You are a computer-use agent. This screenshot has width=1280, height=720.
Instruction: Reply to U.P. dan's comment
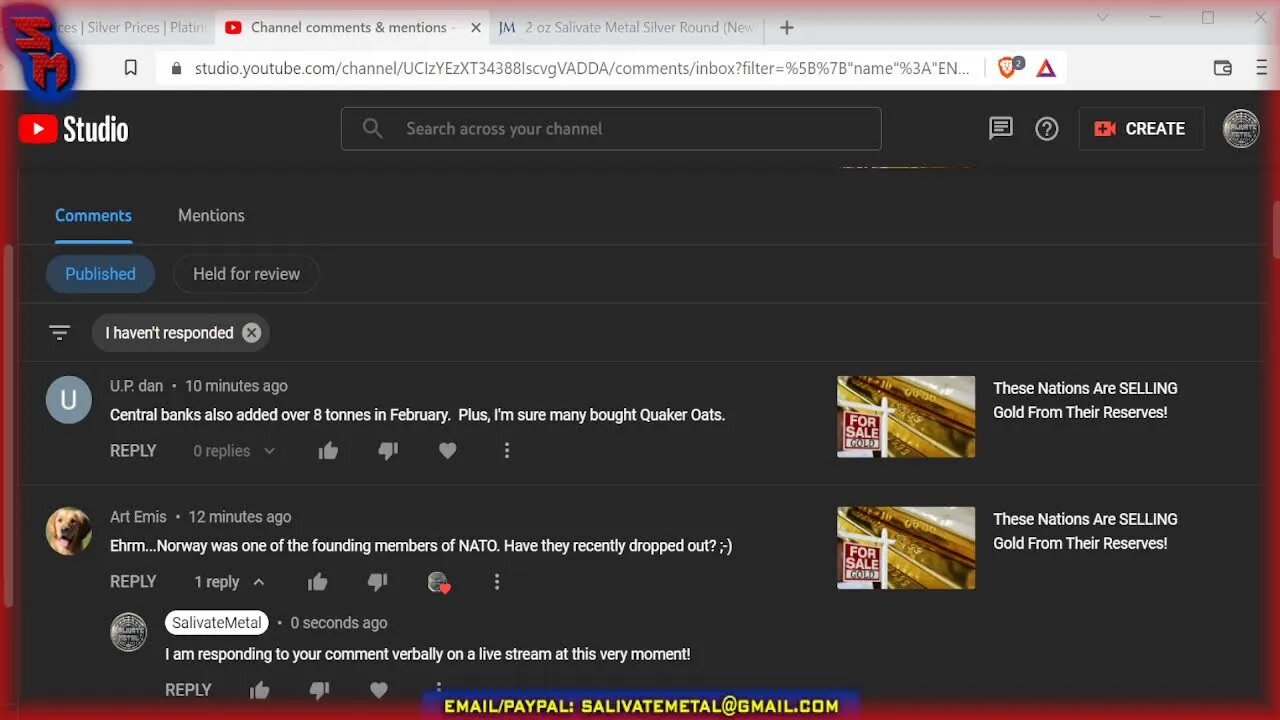tap(133, 450)
